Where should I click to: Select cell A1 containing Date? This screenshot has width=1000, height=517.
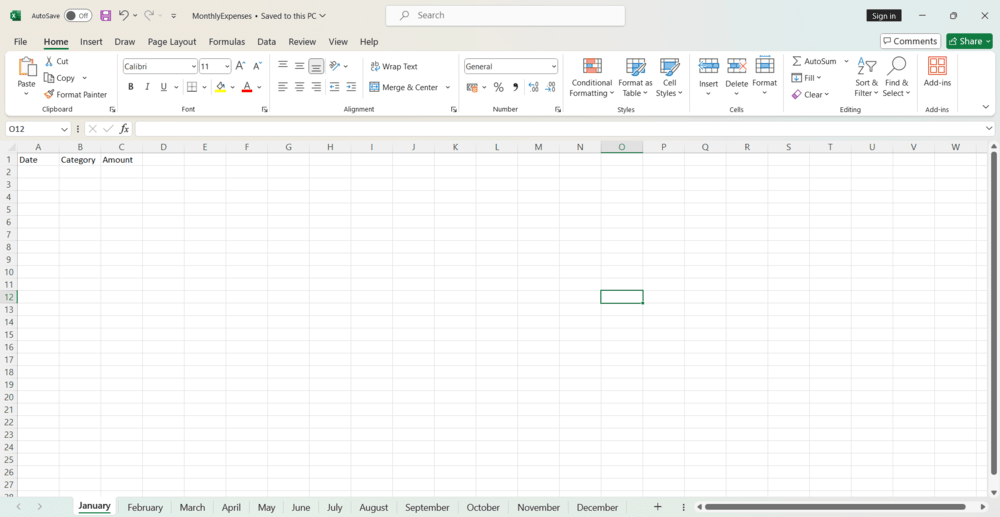38,160
